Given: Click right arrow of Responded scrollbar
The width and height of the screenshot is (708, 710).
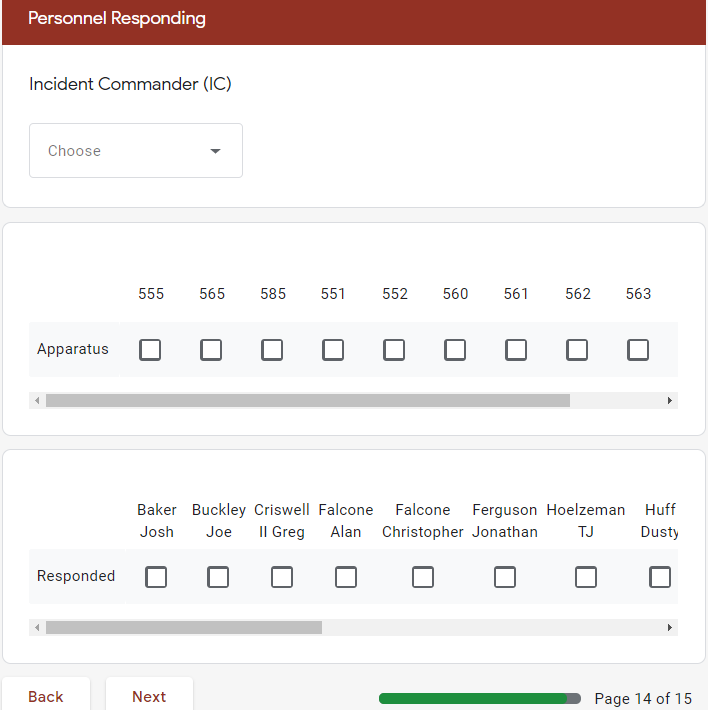Looking at the screenshot, I should point(670,628).
